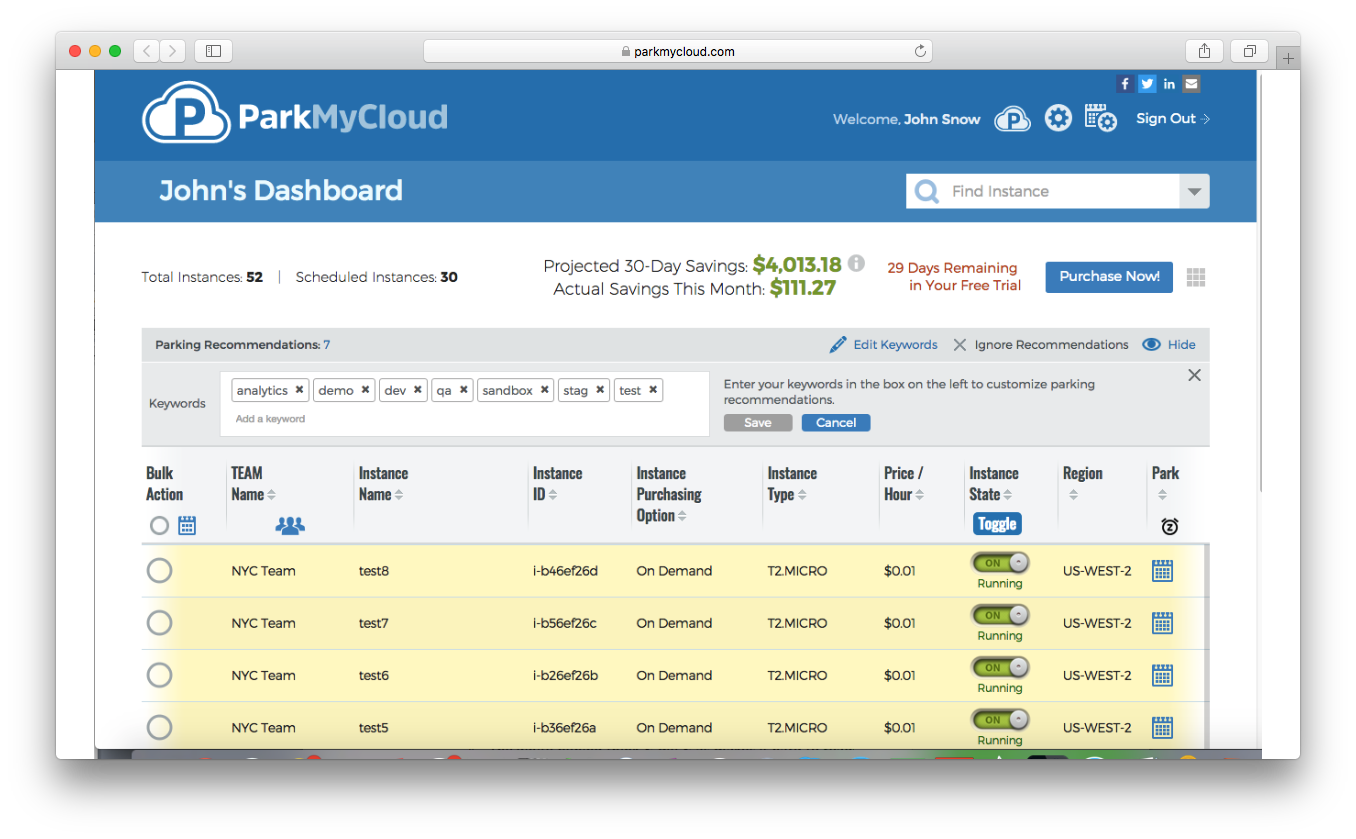Click the bulk action calendar icon
Image resolution: width=1356 pixels, height=839 pixels.
(187, 525)
